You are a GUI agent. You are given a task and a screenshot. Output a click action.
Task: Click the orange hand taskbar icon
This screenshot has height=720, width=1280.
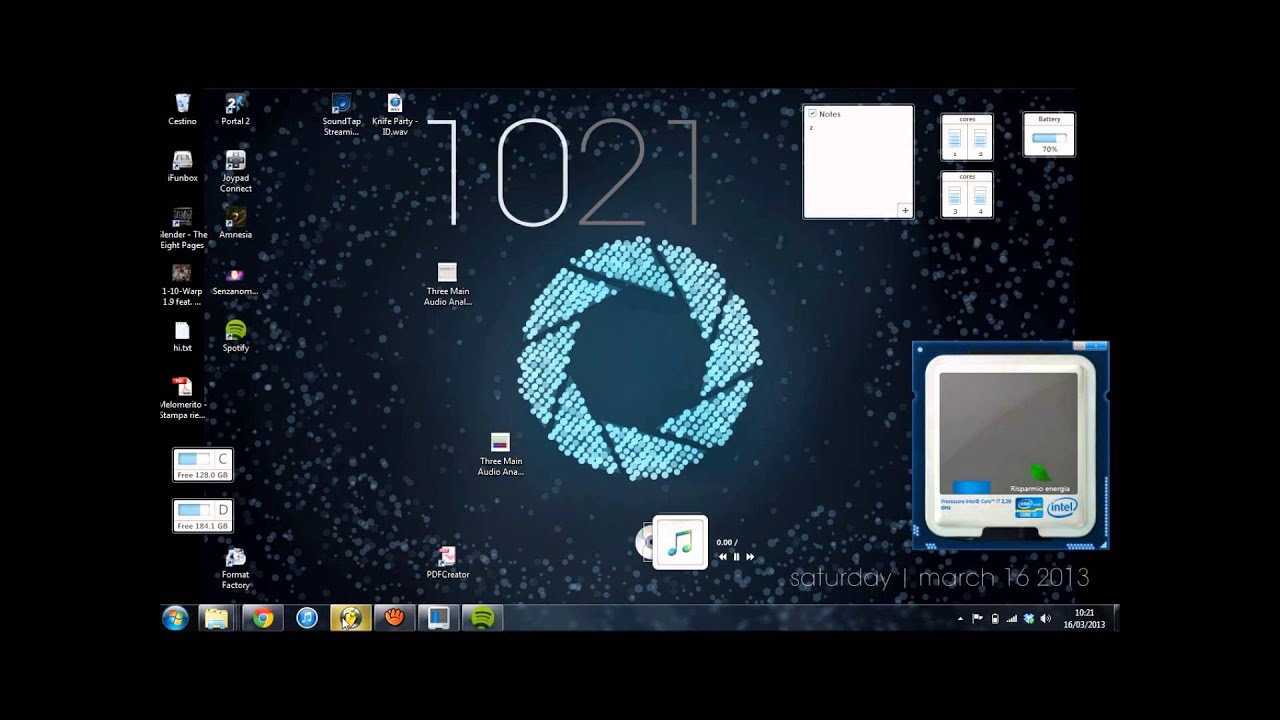tap(394, 619)
